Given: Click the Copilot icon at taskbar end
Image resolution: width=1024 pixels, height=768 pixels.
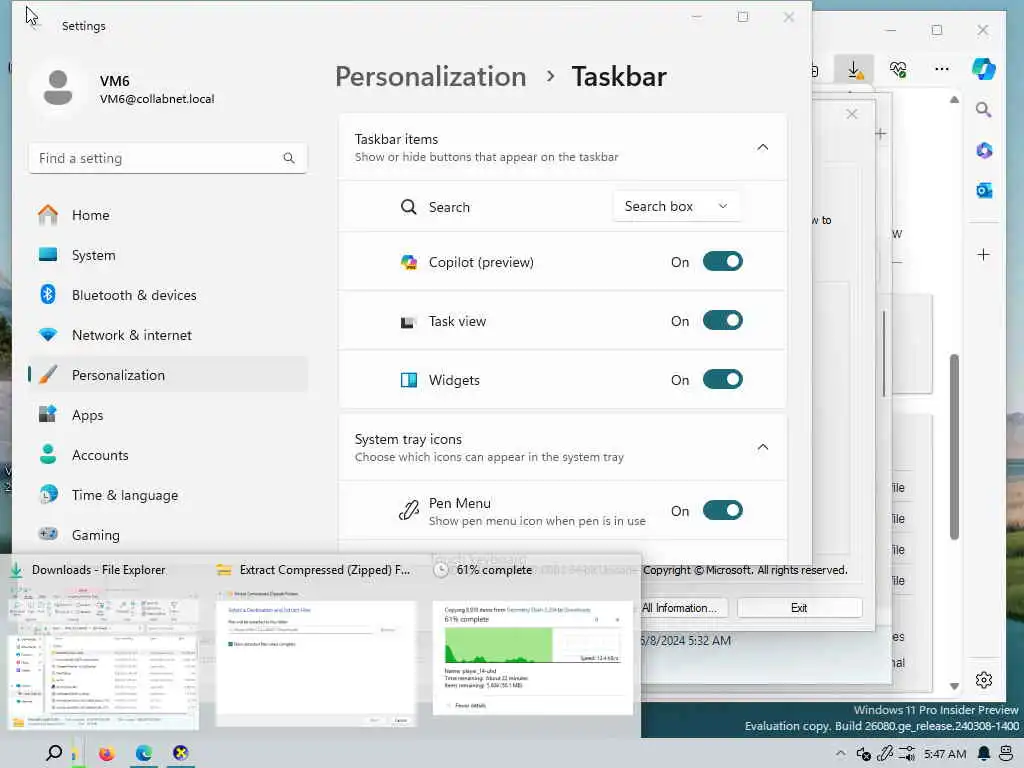Looking at the screenshot, I should click(1006, 754).
